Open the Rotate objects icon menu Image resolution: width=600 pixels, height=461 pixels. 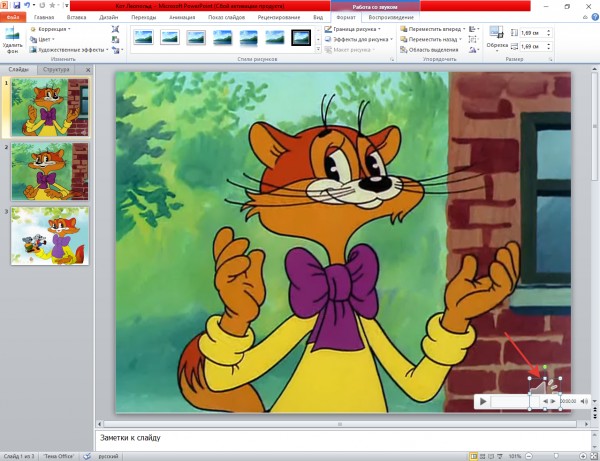point(474,50)
